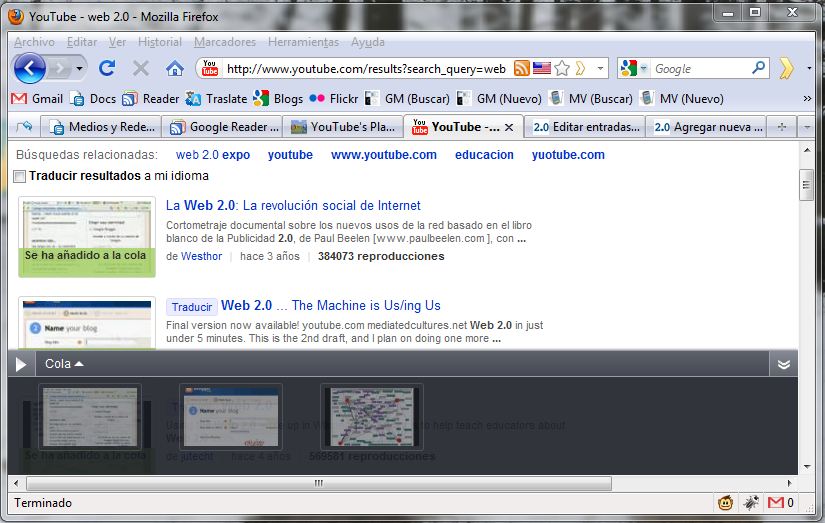Open the GM (Buscar) bookmark
This screenshot has width=825, height=523.
[407, 98]
